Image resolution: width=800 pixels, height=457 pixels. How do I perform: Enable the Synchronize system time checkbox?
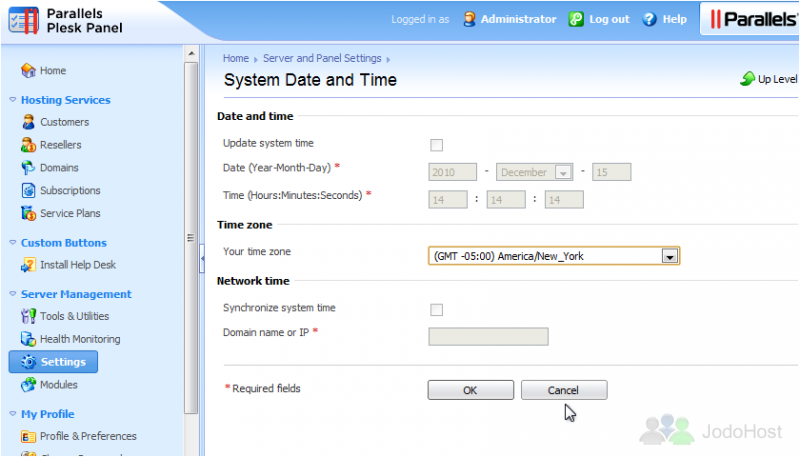(x=436, y=310)
